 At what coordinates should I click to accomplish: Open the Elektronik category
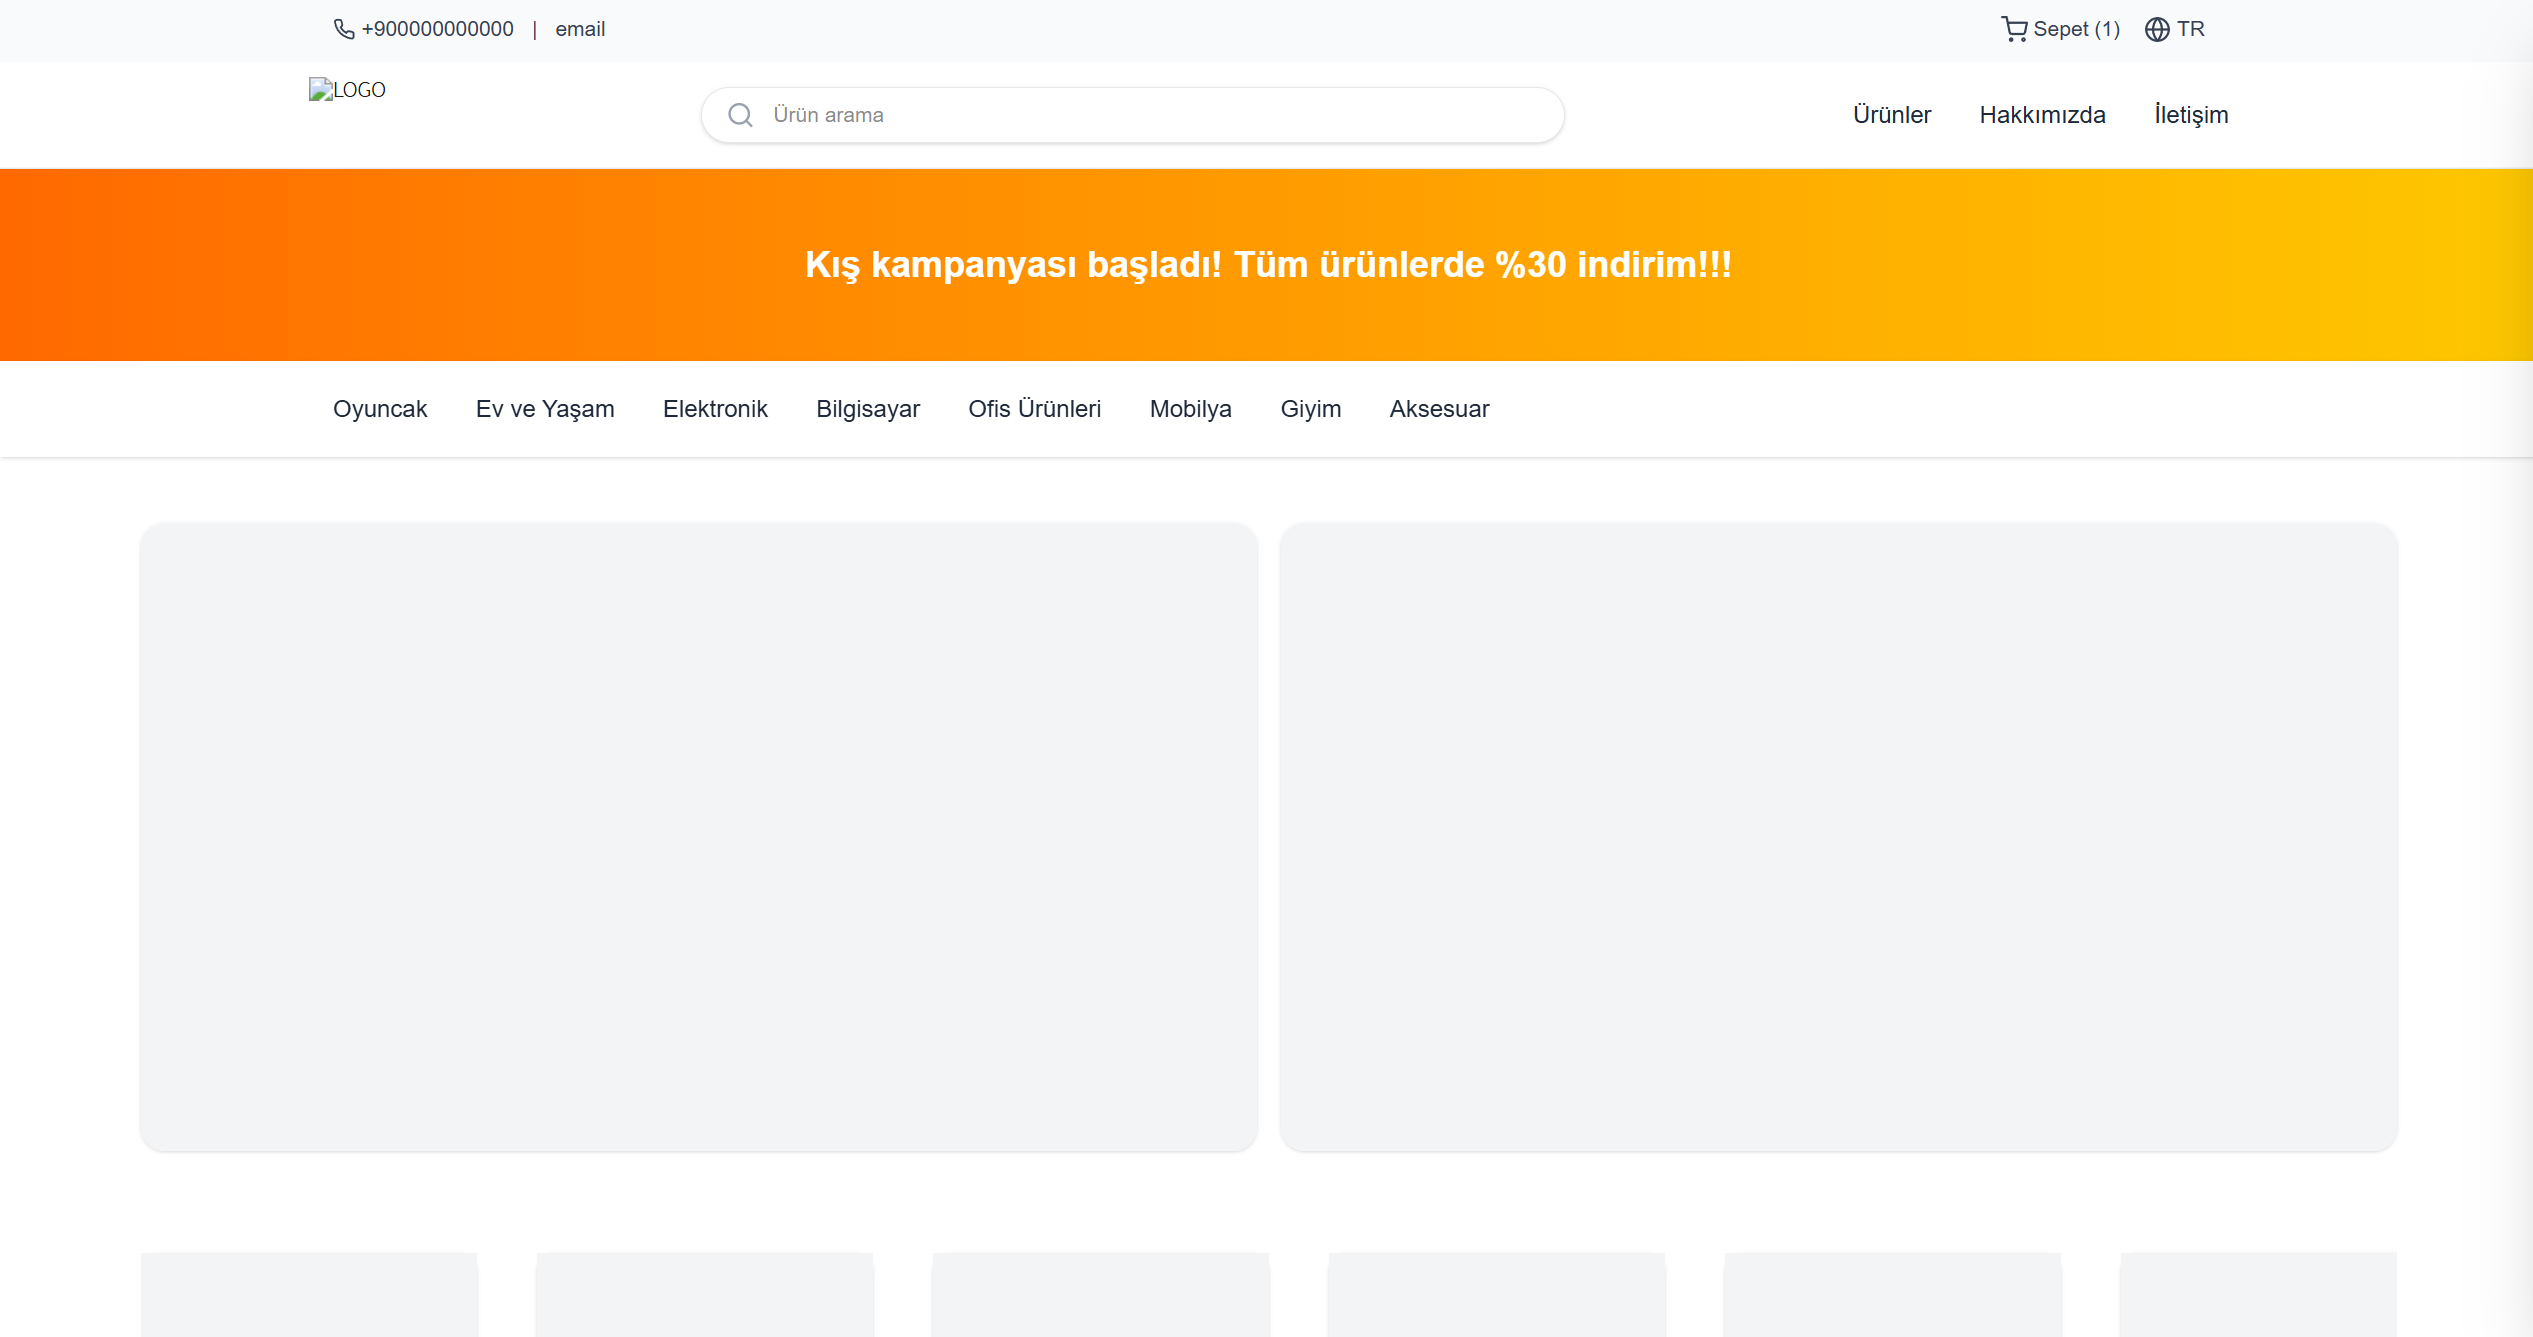(x=715, y=408)
